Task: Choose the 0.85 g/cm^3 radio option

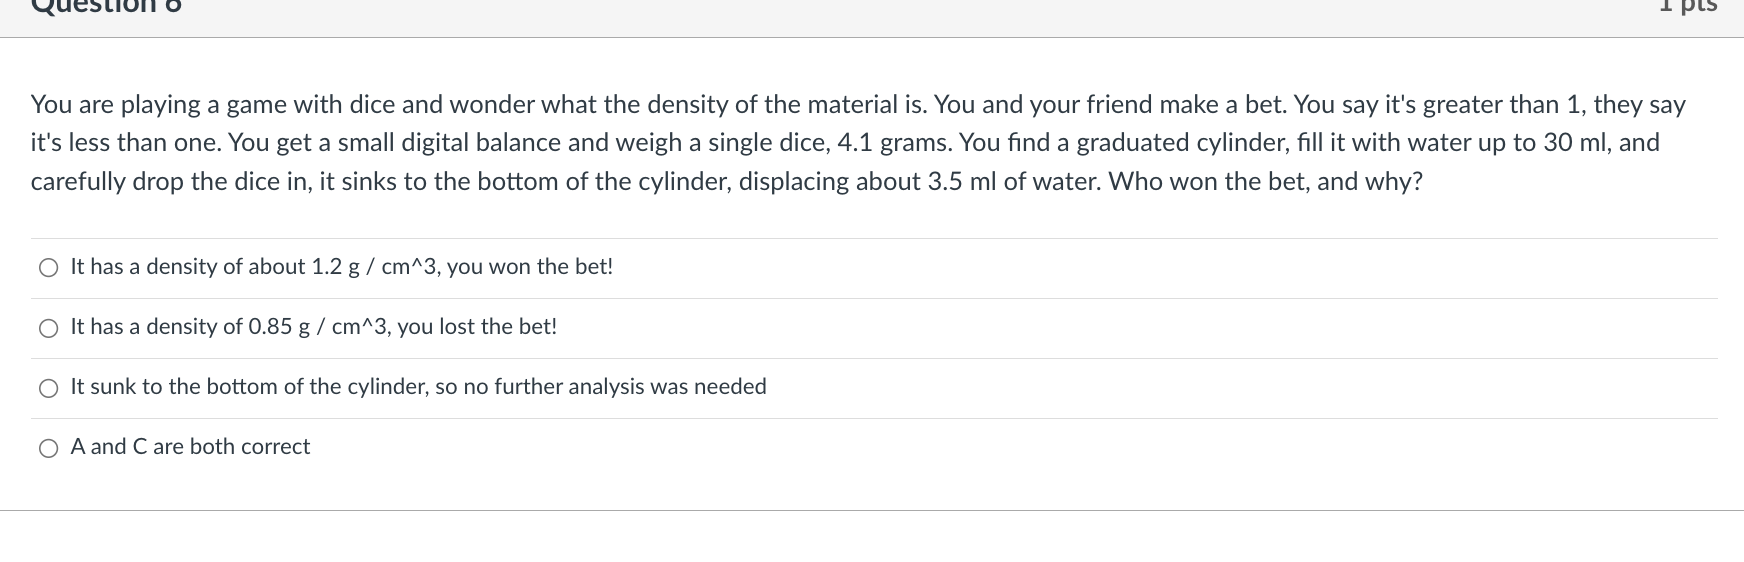Action: click(x=49, y=328)
